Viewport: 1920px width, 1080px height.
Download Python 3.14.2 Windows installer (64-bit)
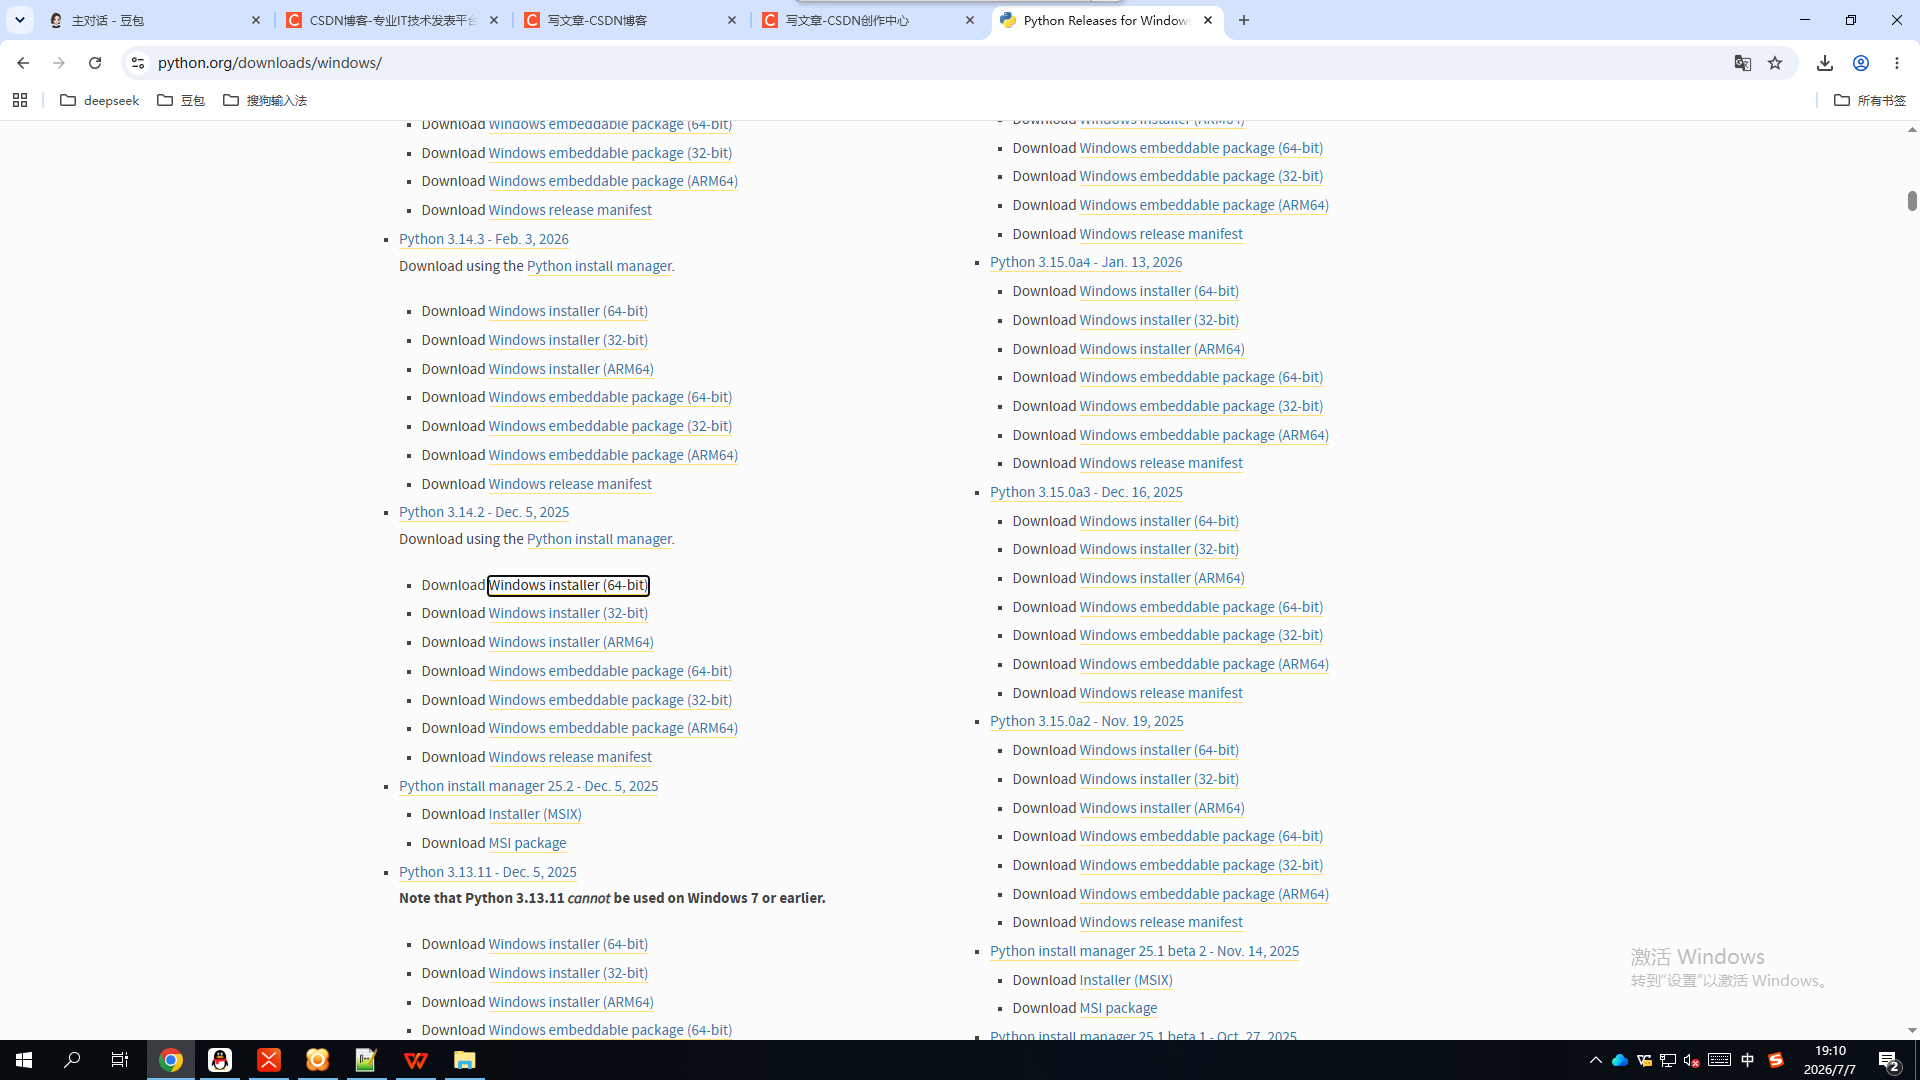tap(568, 585)
